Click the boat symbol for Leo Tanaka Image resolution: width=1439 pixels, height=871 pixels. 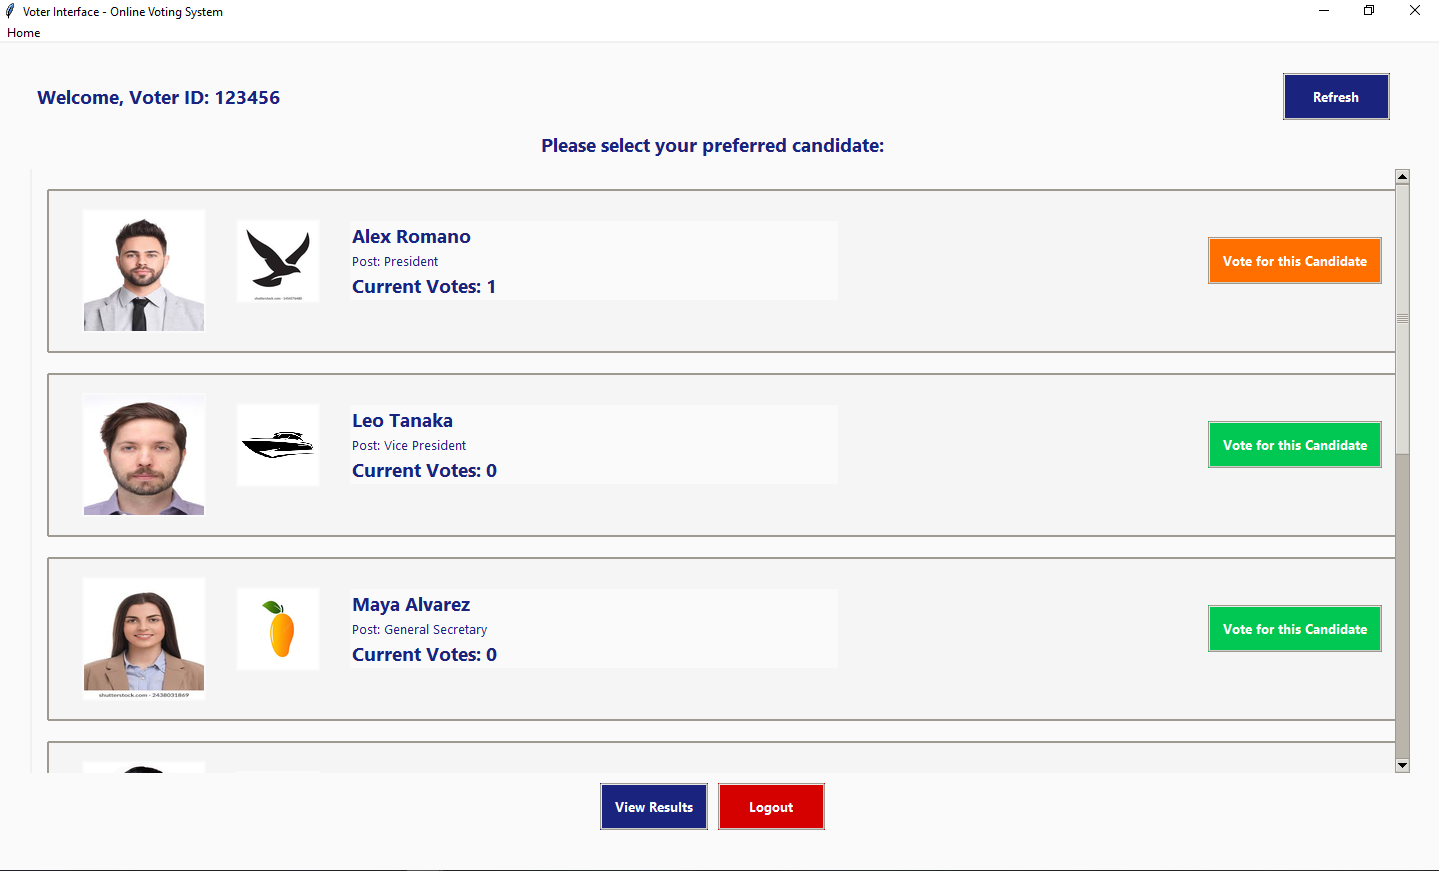click(x=277, y=444)
